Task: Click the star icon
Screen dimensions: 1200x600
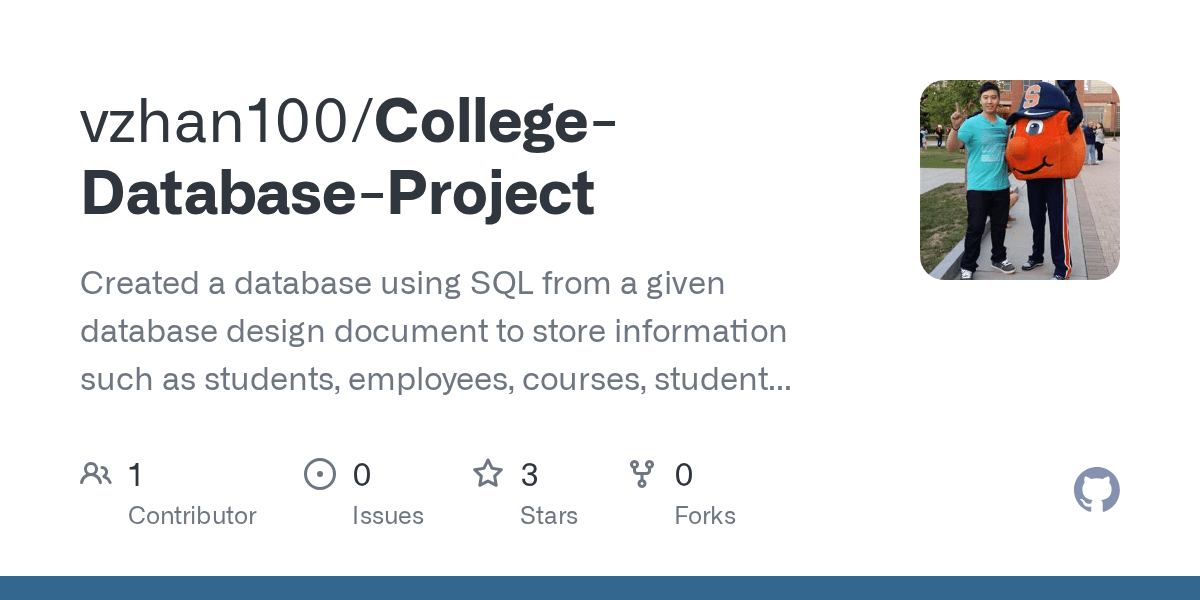Action: [488, 474]
